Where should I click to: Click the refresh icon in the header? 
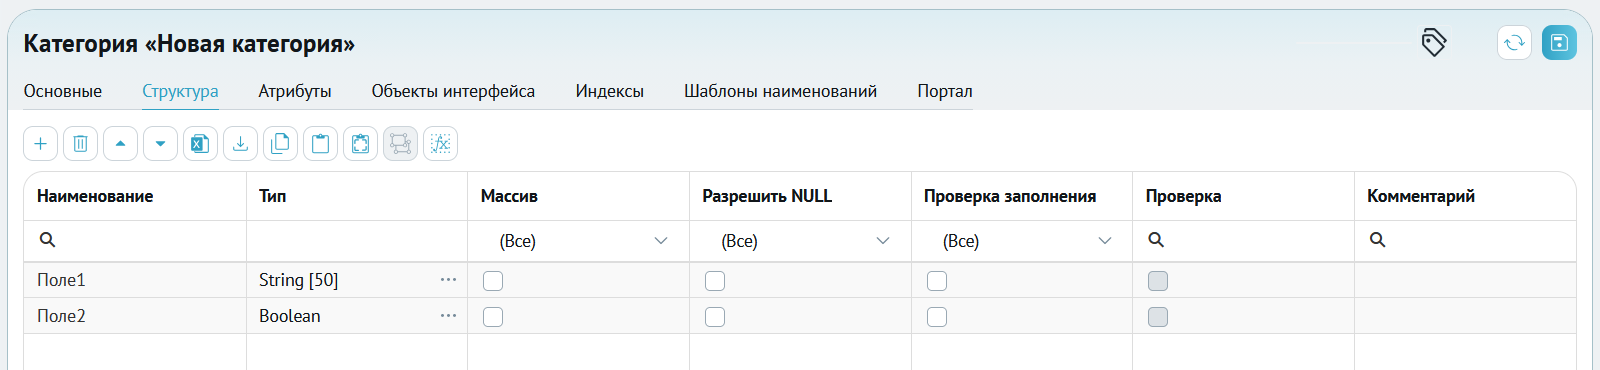click(x=1514, y=43)
